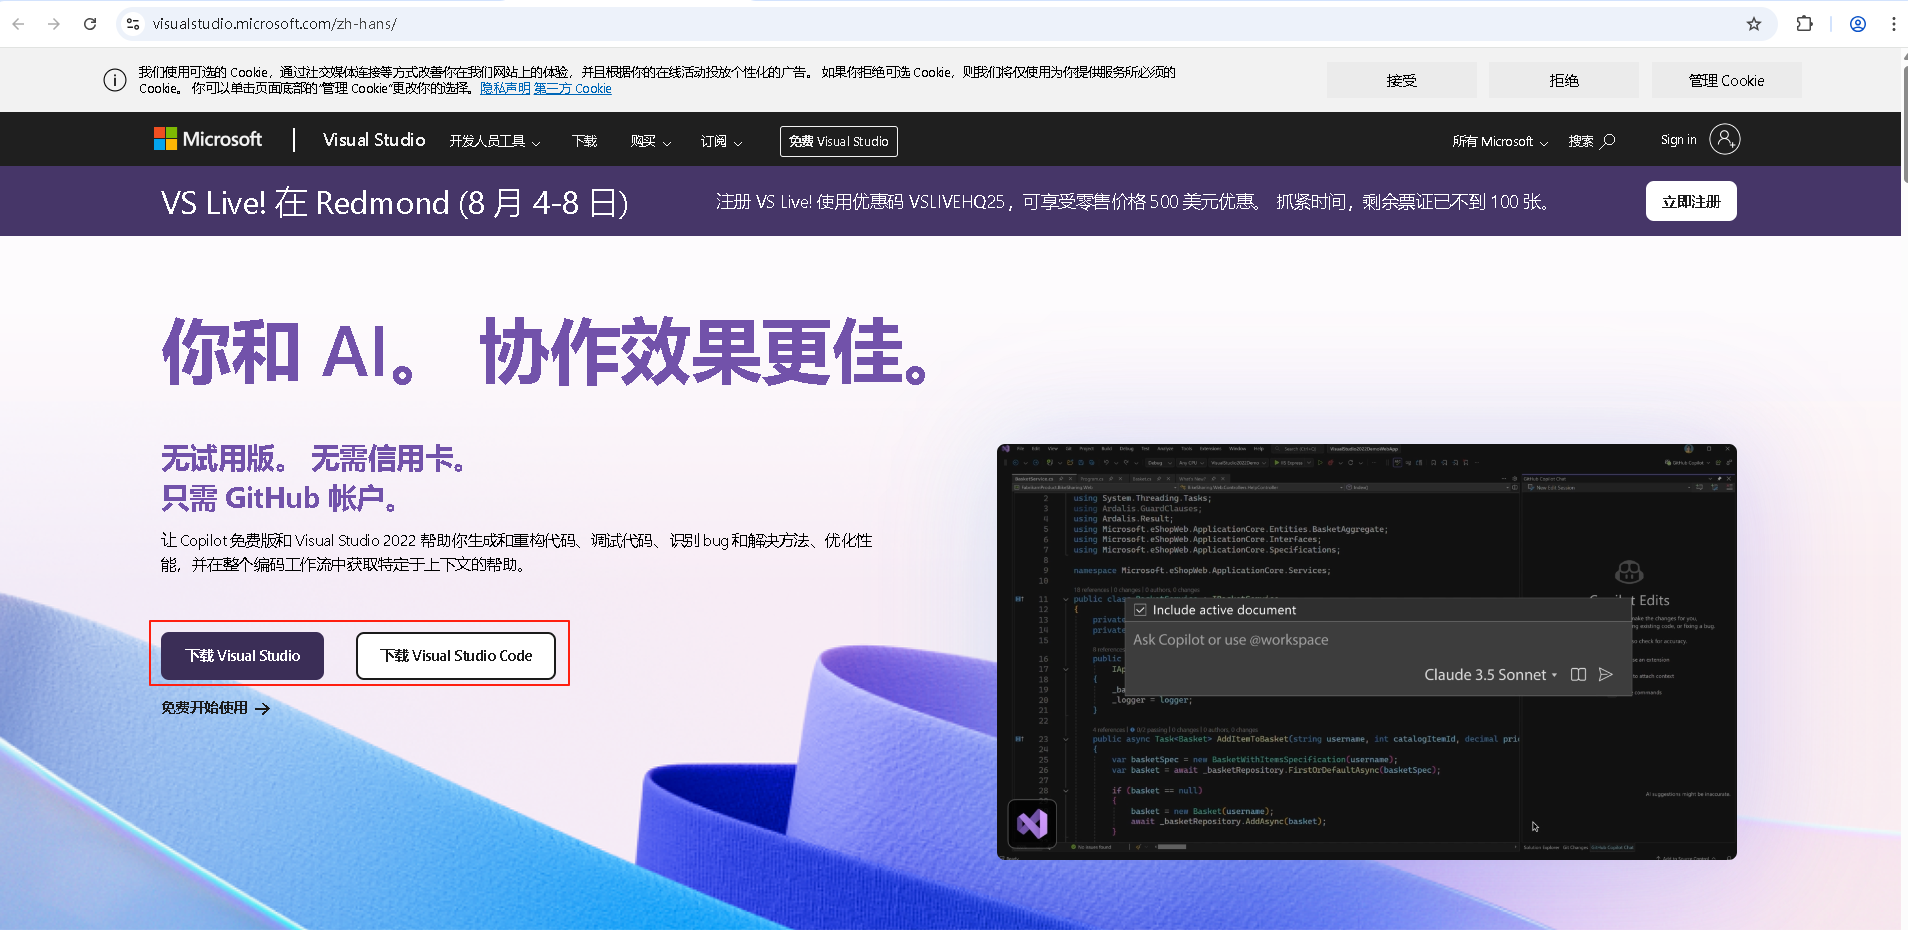Reject cookies with 拒绝 button
Viewport: 1908px width, 930px height.
coord(1564,80)
